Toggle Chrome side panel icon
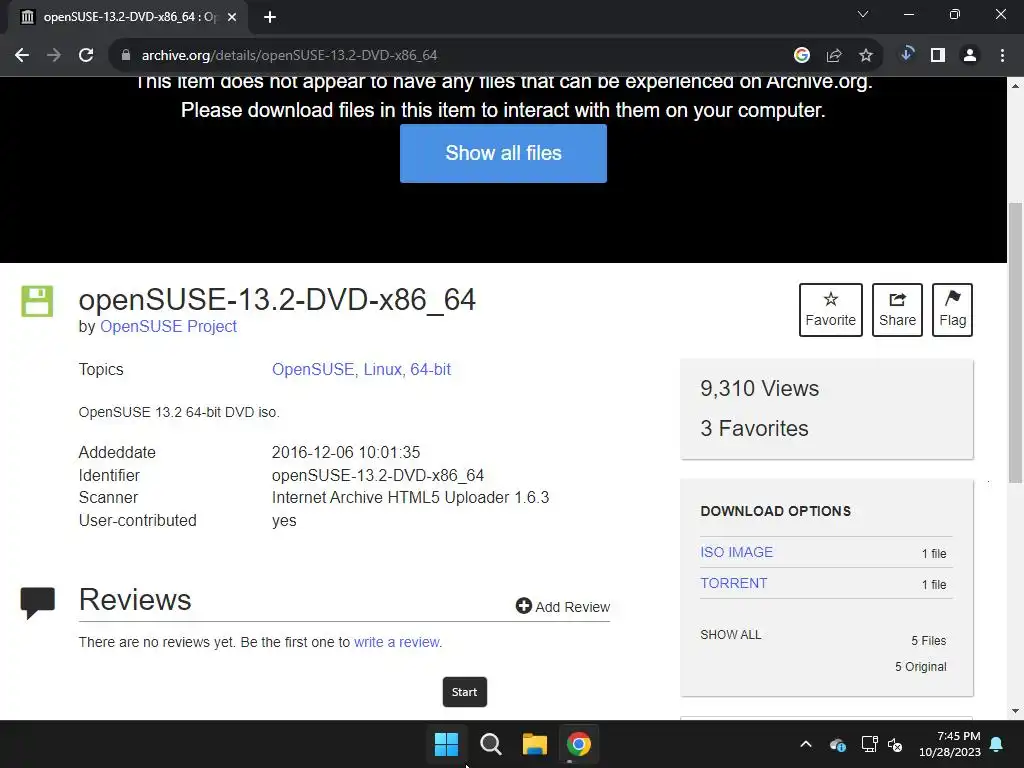The height and width of the screenshot is (768, 1024). 938,56
